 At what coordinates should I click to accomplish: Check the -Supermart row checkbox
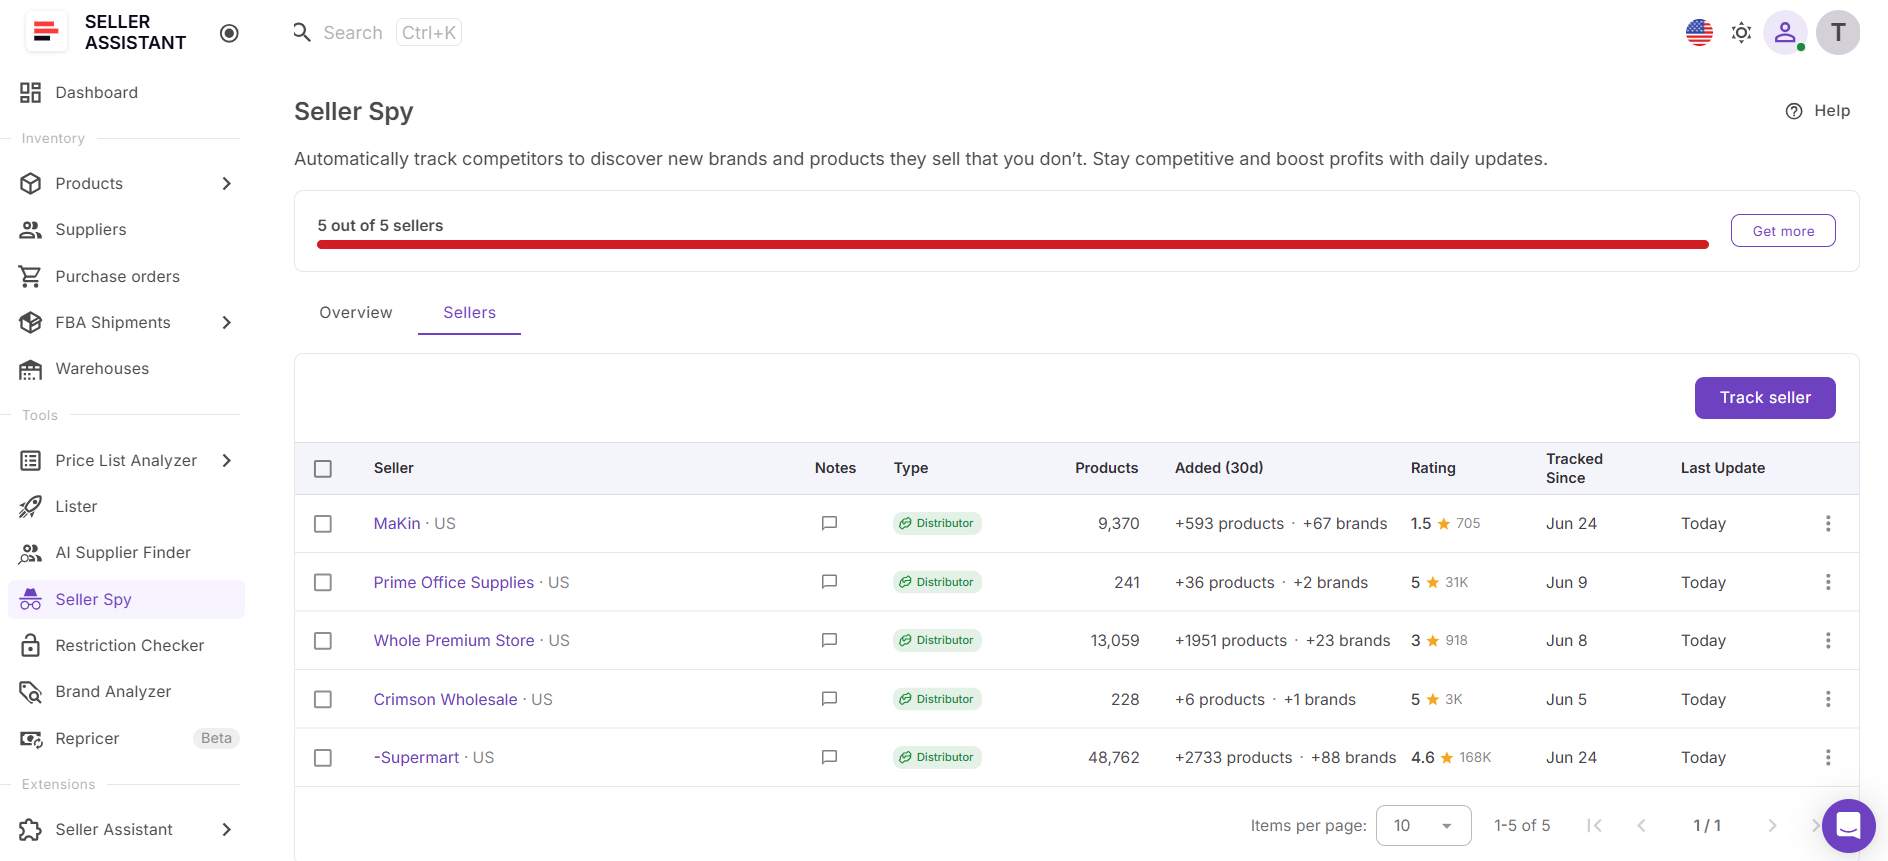[x=323, y=758]
